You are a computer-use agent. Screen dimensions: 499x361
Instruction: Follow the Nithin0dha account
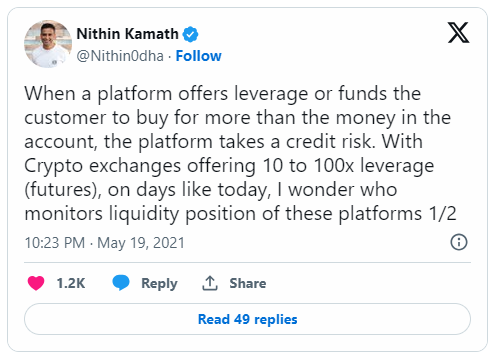point(198,56)
